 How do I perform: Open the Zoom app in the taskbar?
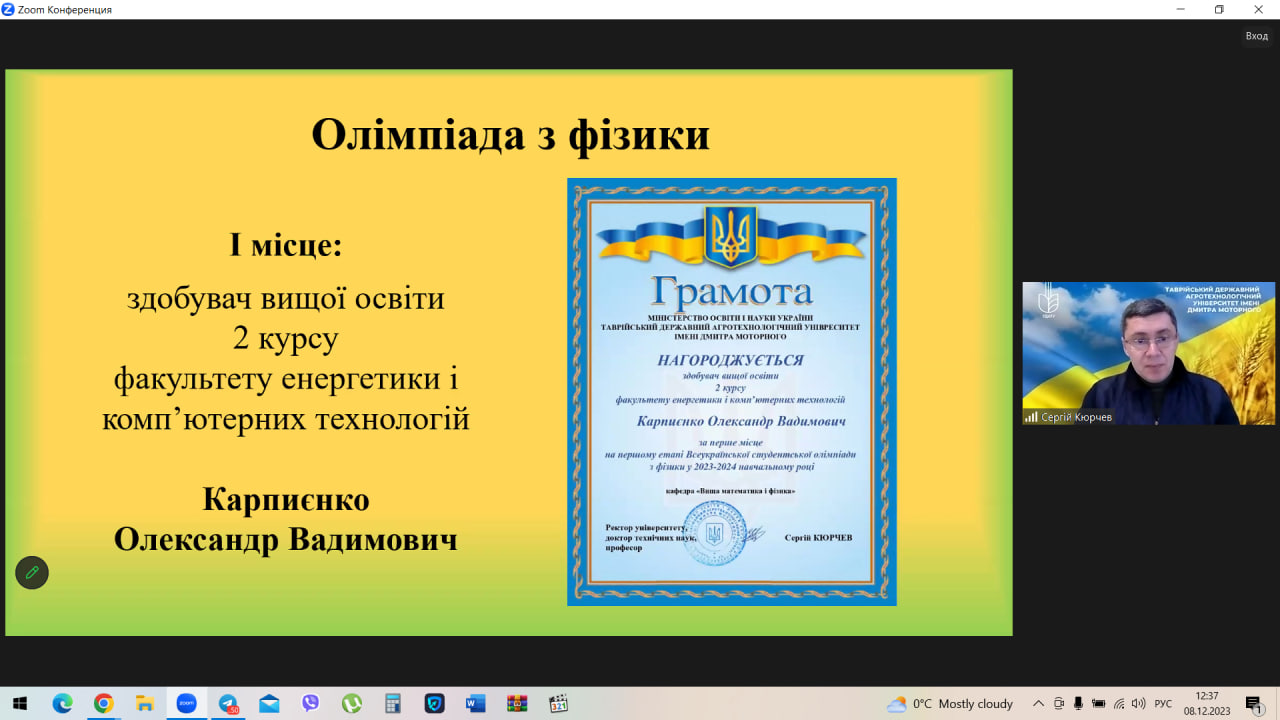click(186, 703)
